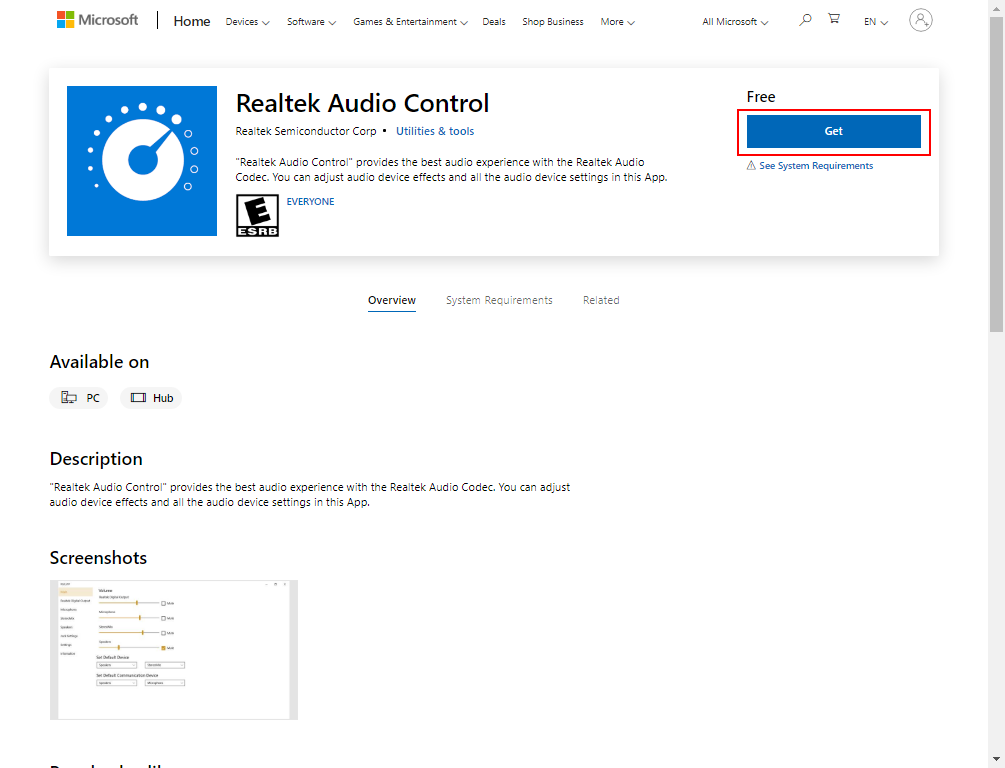Click the Get button

(834, 131)
